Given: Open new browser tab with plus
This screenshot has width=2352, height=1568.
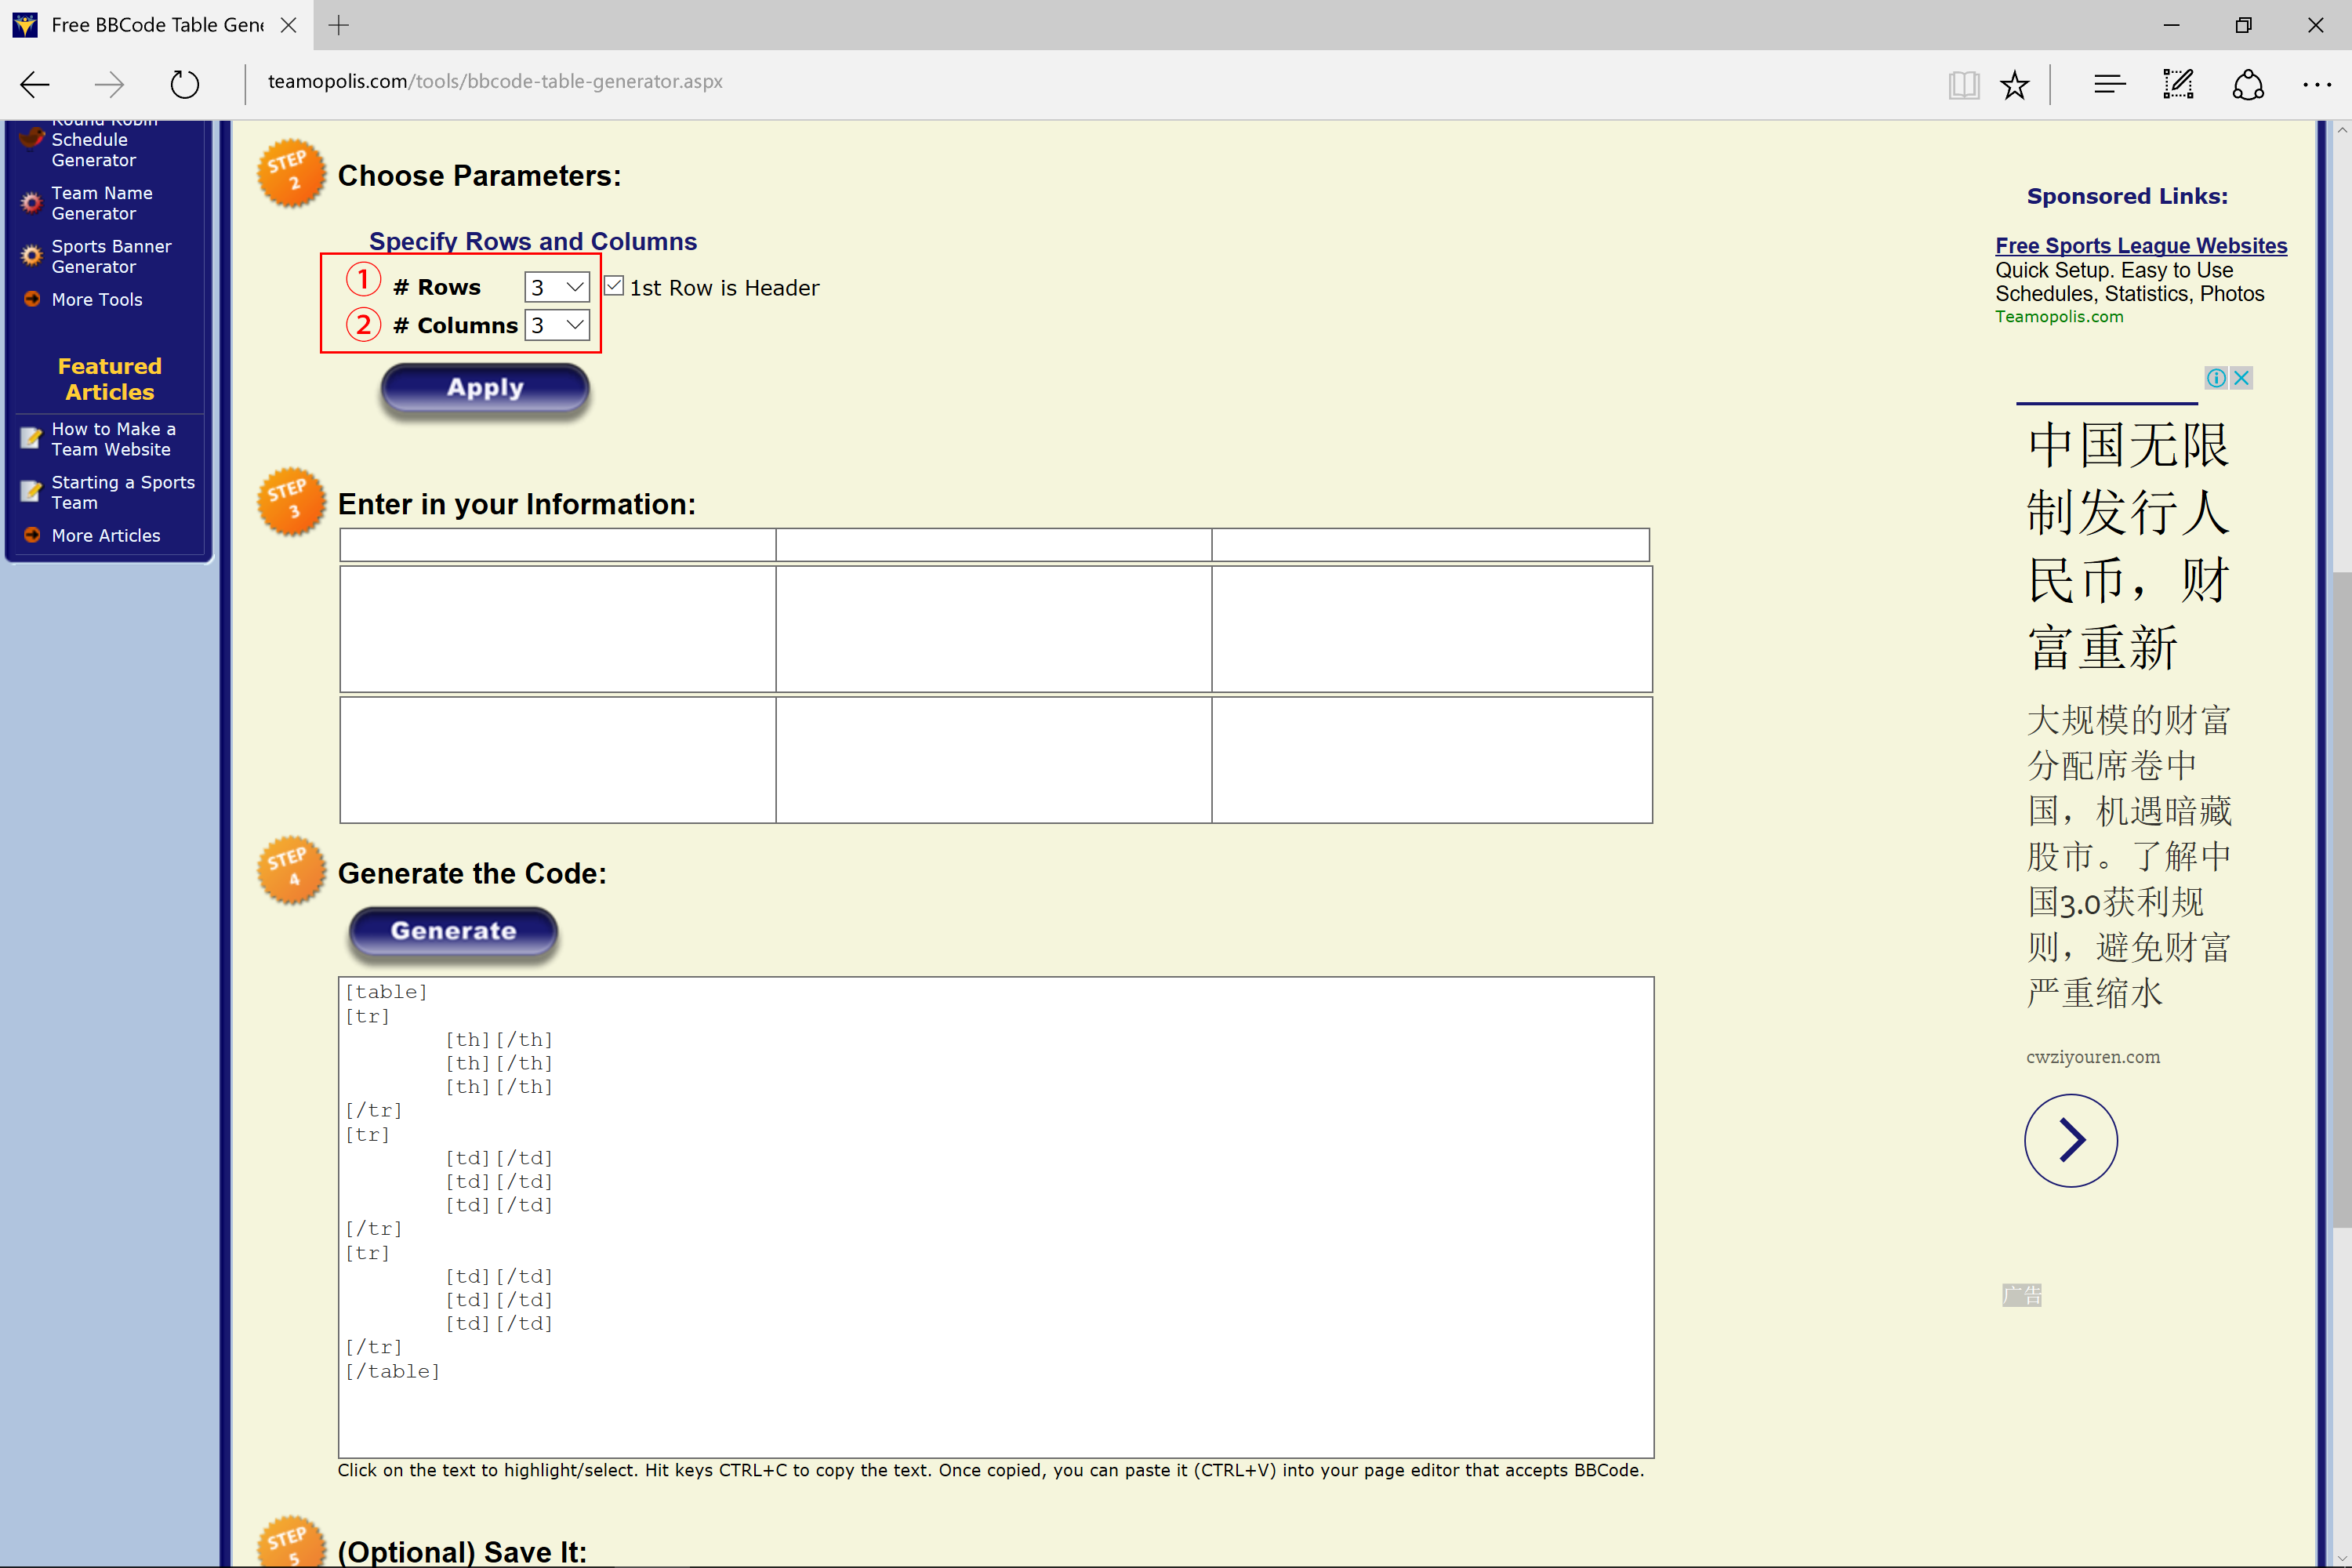Looking at the screenshot, I should point(339,25).
